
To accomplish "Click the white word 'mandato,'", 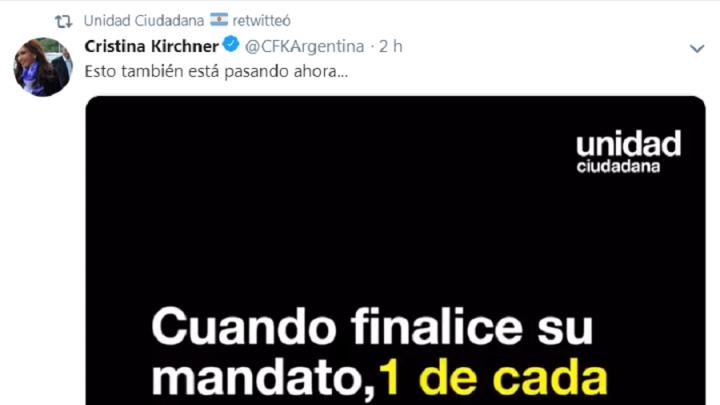I will click(263, 380).
